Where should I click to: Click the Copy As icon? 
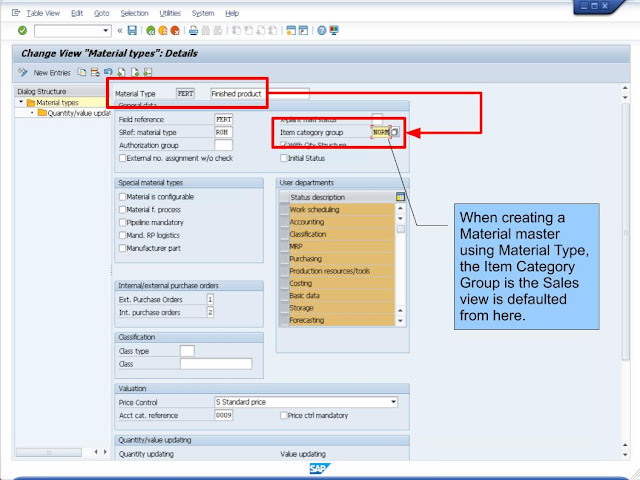click(82, 72)
